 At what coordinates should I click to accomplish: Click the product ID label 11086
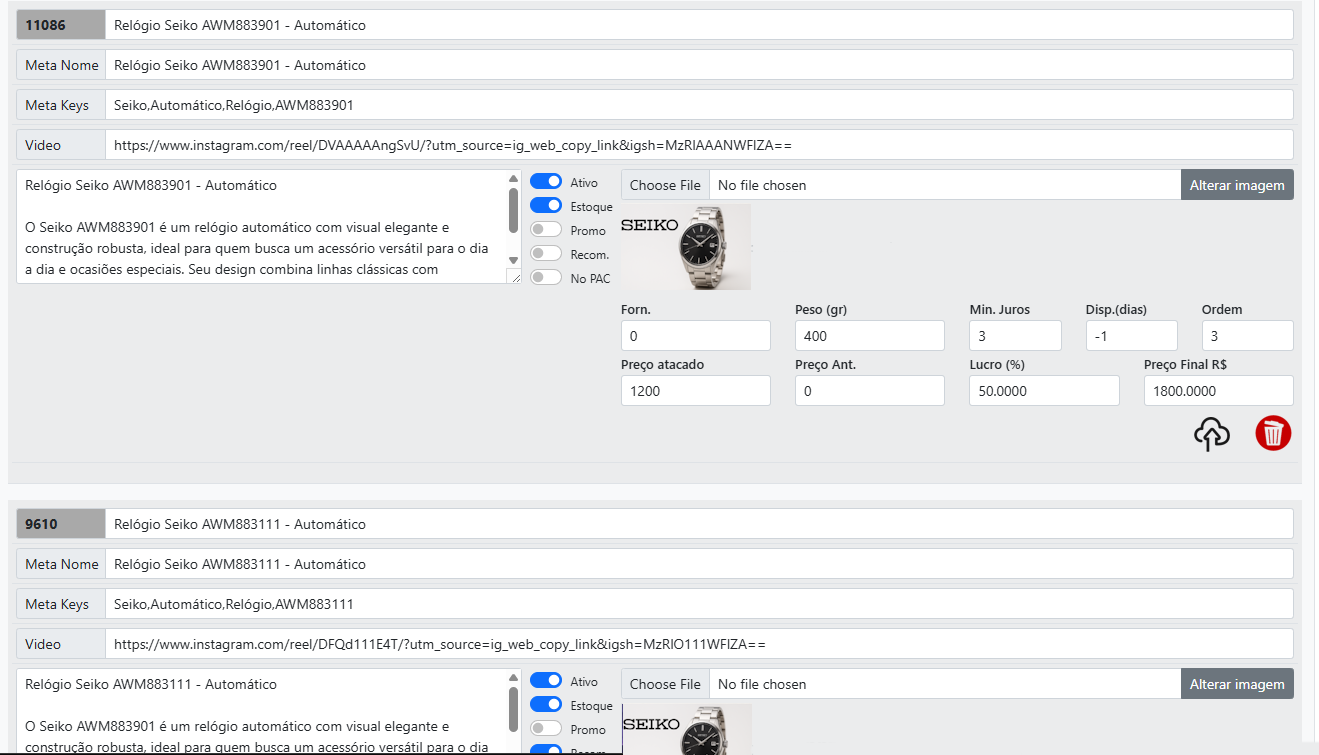[x=61, y=25]
